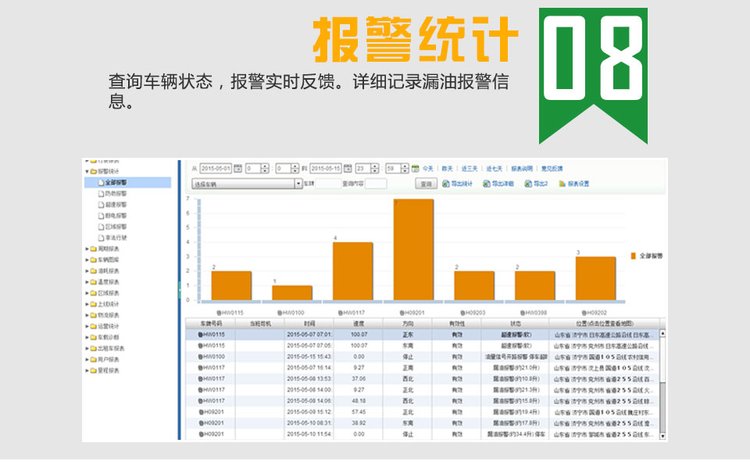Click the green calendar icon before 今天
Image resolution: width=750 pixels, height=468 pixels.
click(415, 169)
